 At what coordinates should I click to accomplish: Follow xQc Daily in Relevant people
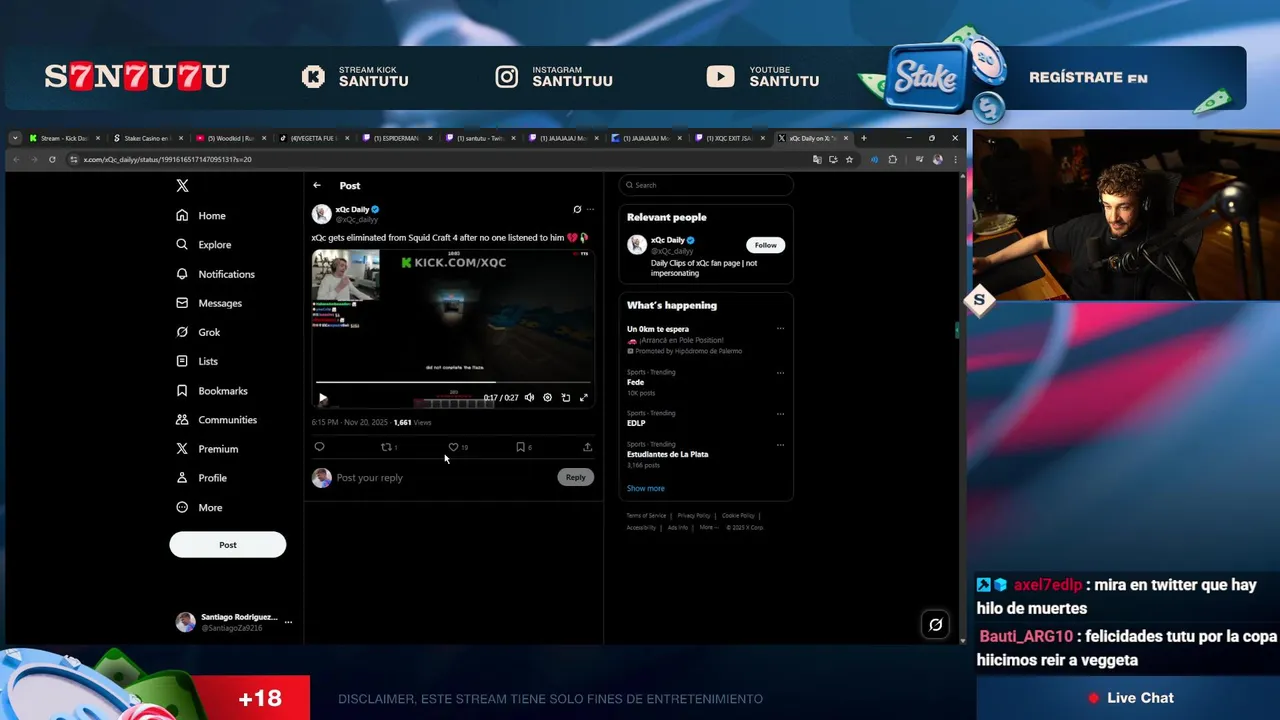pos(765,245)
